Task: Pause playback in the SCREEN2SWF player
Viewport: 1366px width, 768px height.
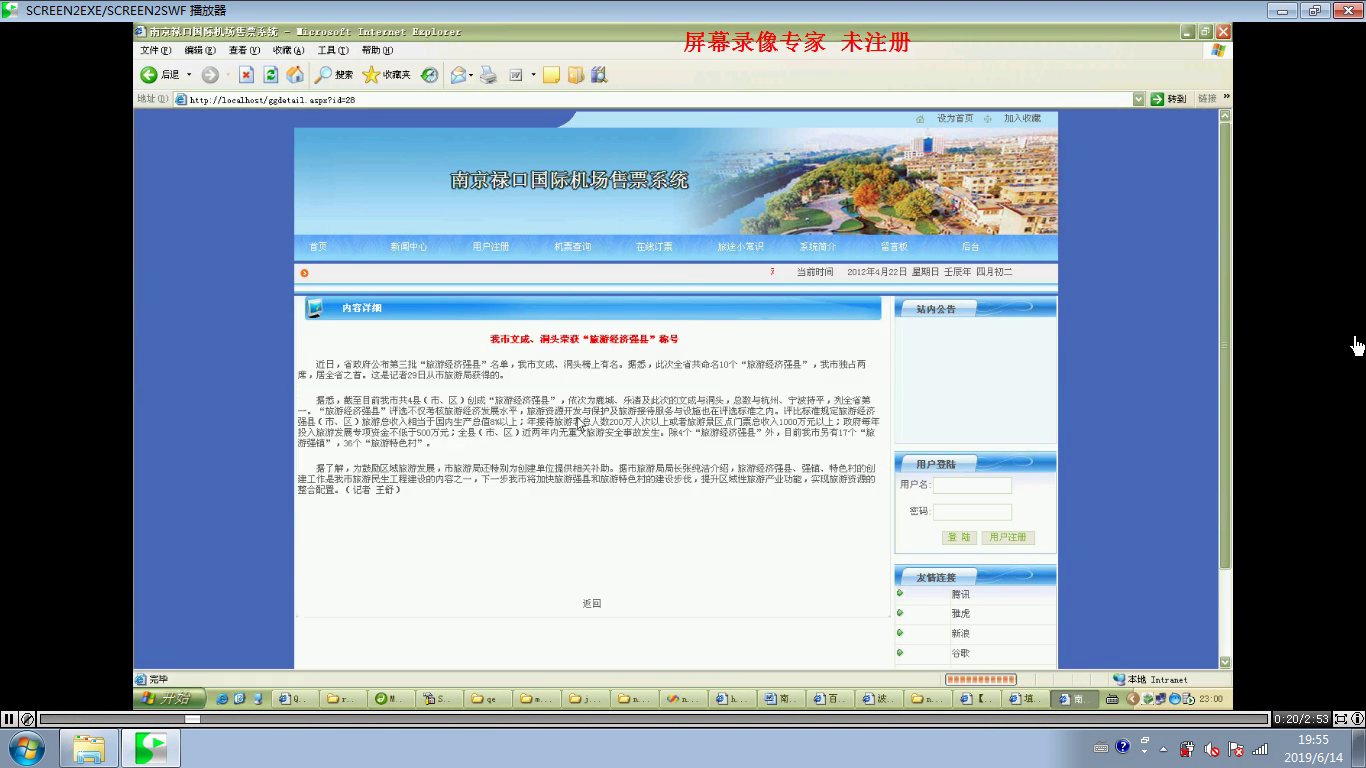Action: tap(9, 719)
